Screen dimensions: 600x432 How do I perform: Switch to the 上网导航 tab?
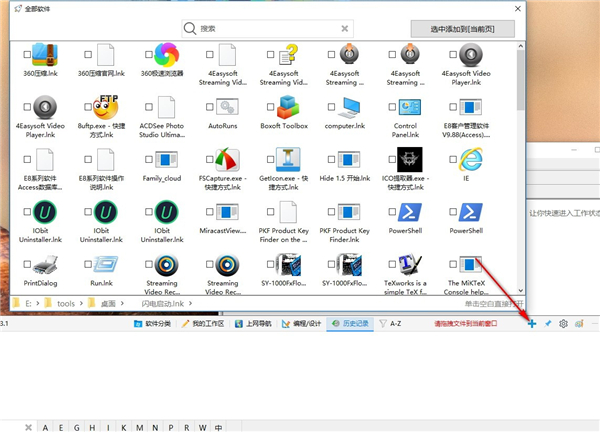point(253,324)
